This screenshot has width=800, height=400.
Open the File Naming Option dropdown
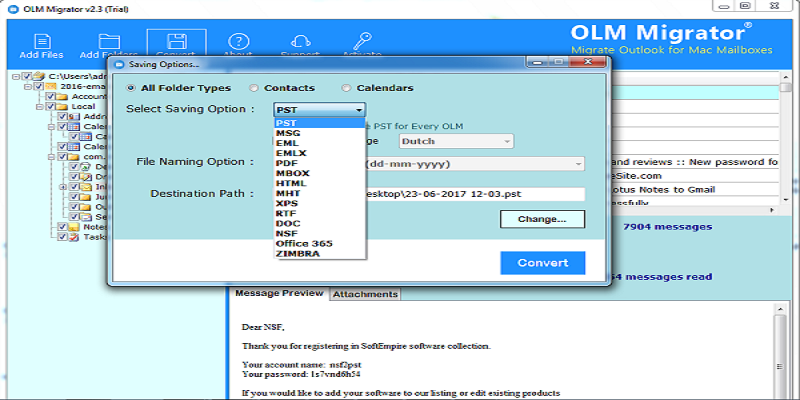click(475, 164)
